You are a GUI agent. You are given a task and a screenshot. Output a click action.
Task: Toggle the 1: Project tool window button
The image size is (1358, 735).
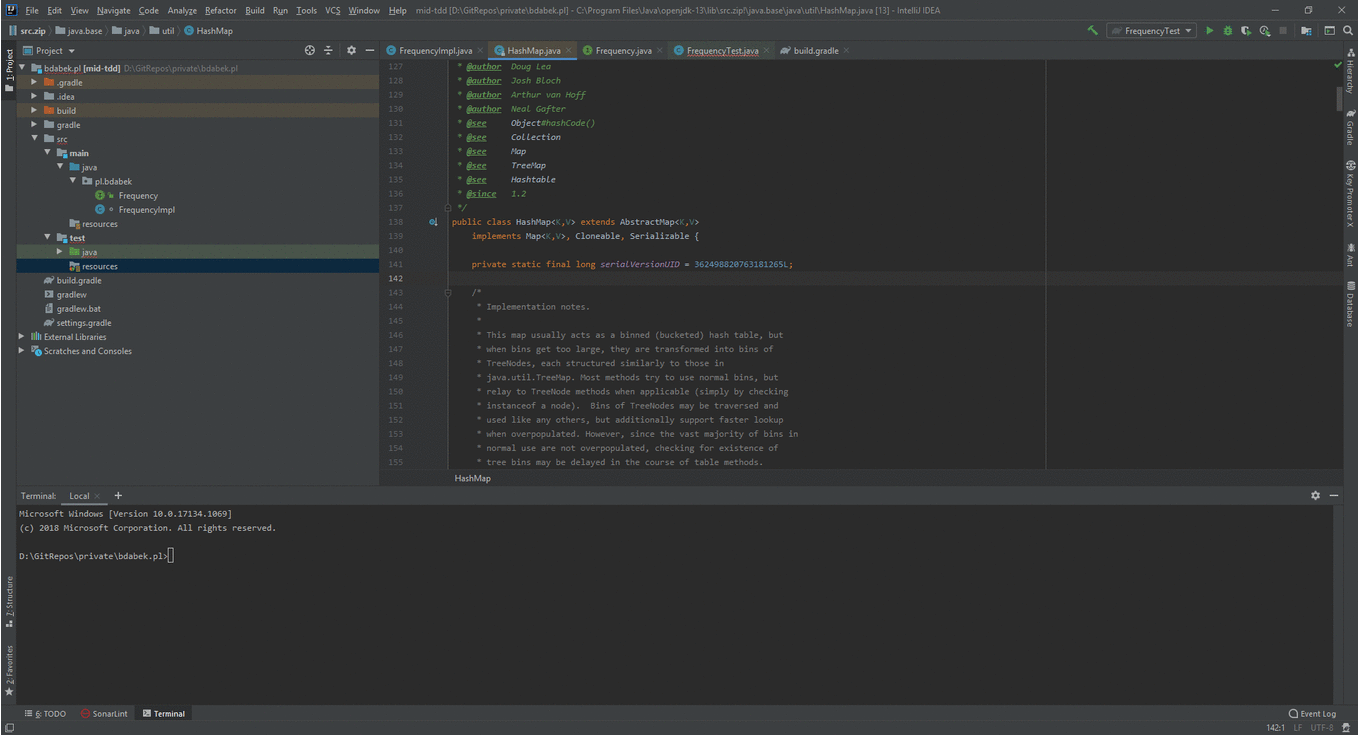[9, 69]
